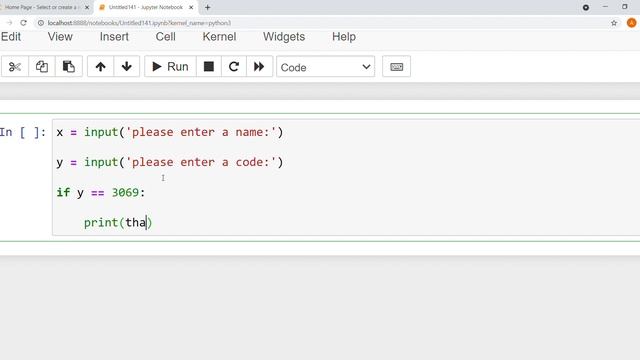Close the Untitled141 notebook tab
The width and height of the screenshot is (640, 360).
pos(191,7)
